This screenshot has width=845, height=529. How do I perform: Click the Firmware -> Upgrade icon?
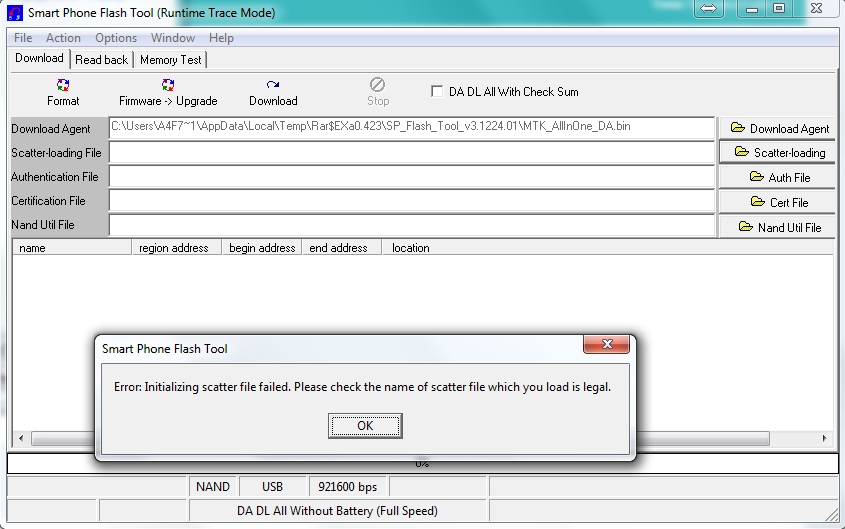[168, 86]
